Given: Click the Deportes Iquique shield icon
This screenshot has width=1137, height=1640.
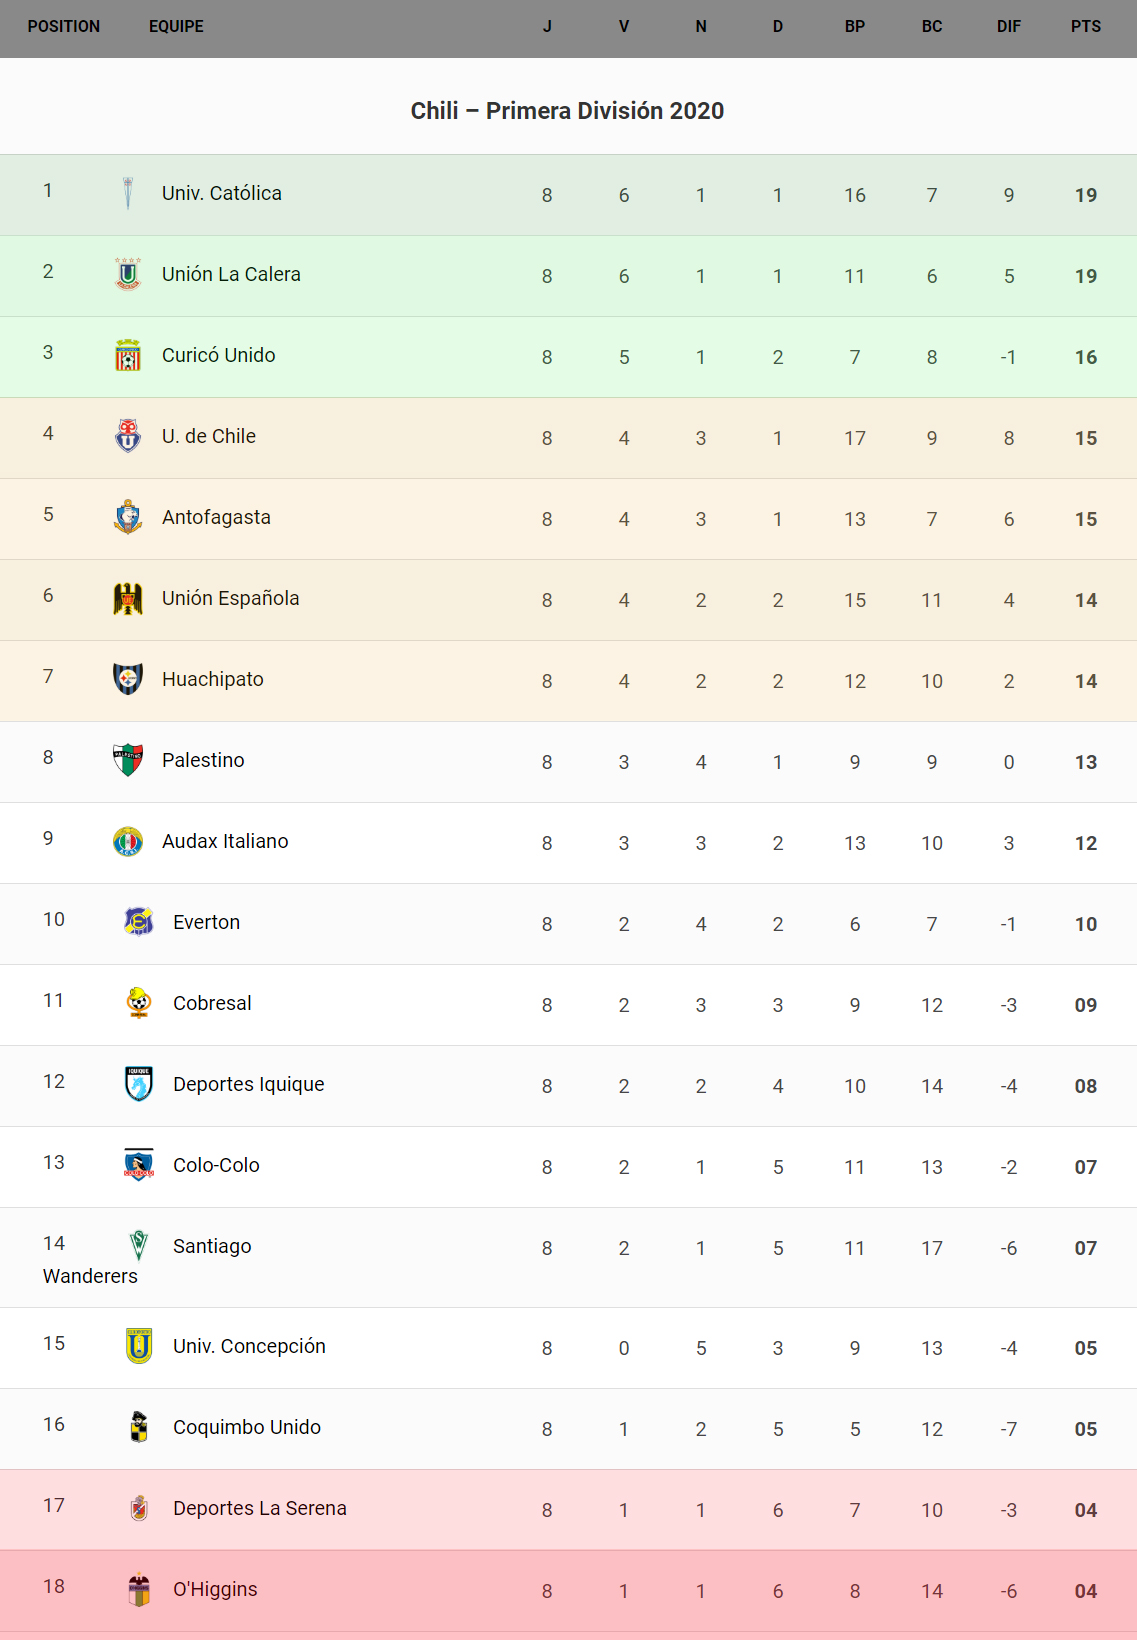Looking at the screenshot, I should coord(139,1084).
